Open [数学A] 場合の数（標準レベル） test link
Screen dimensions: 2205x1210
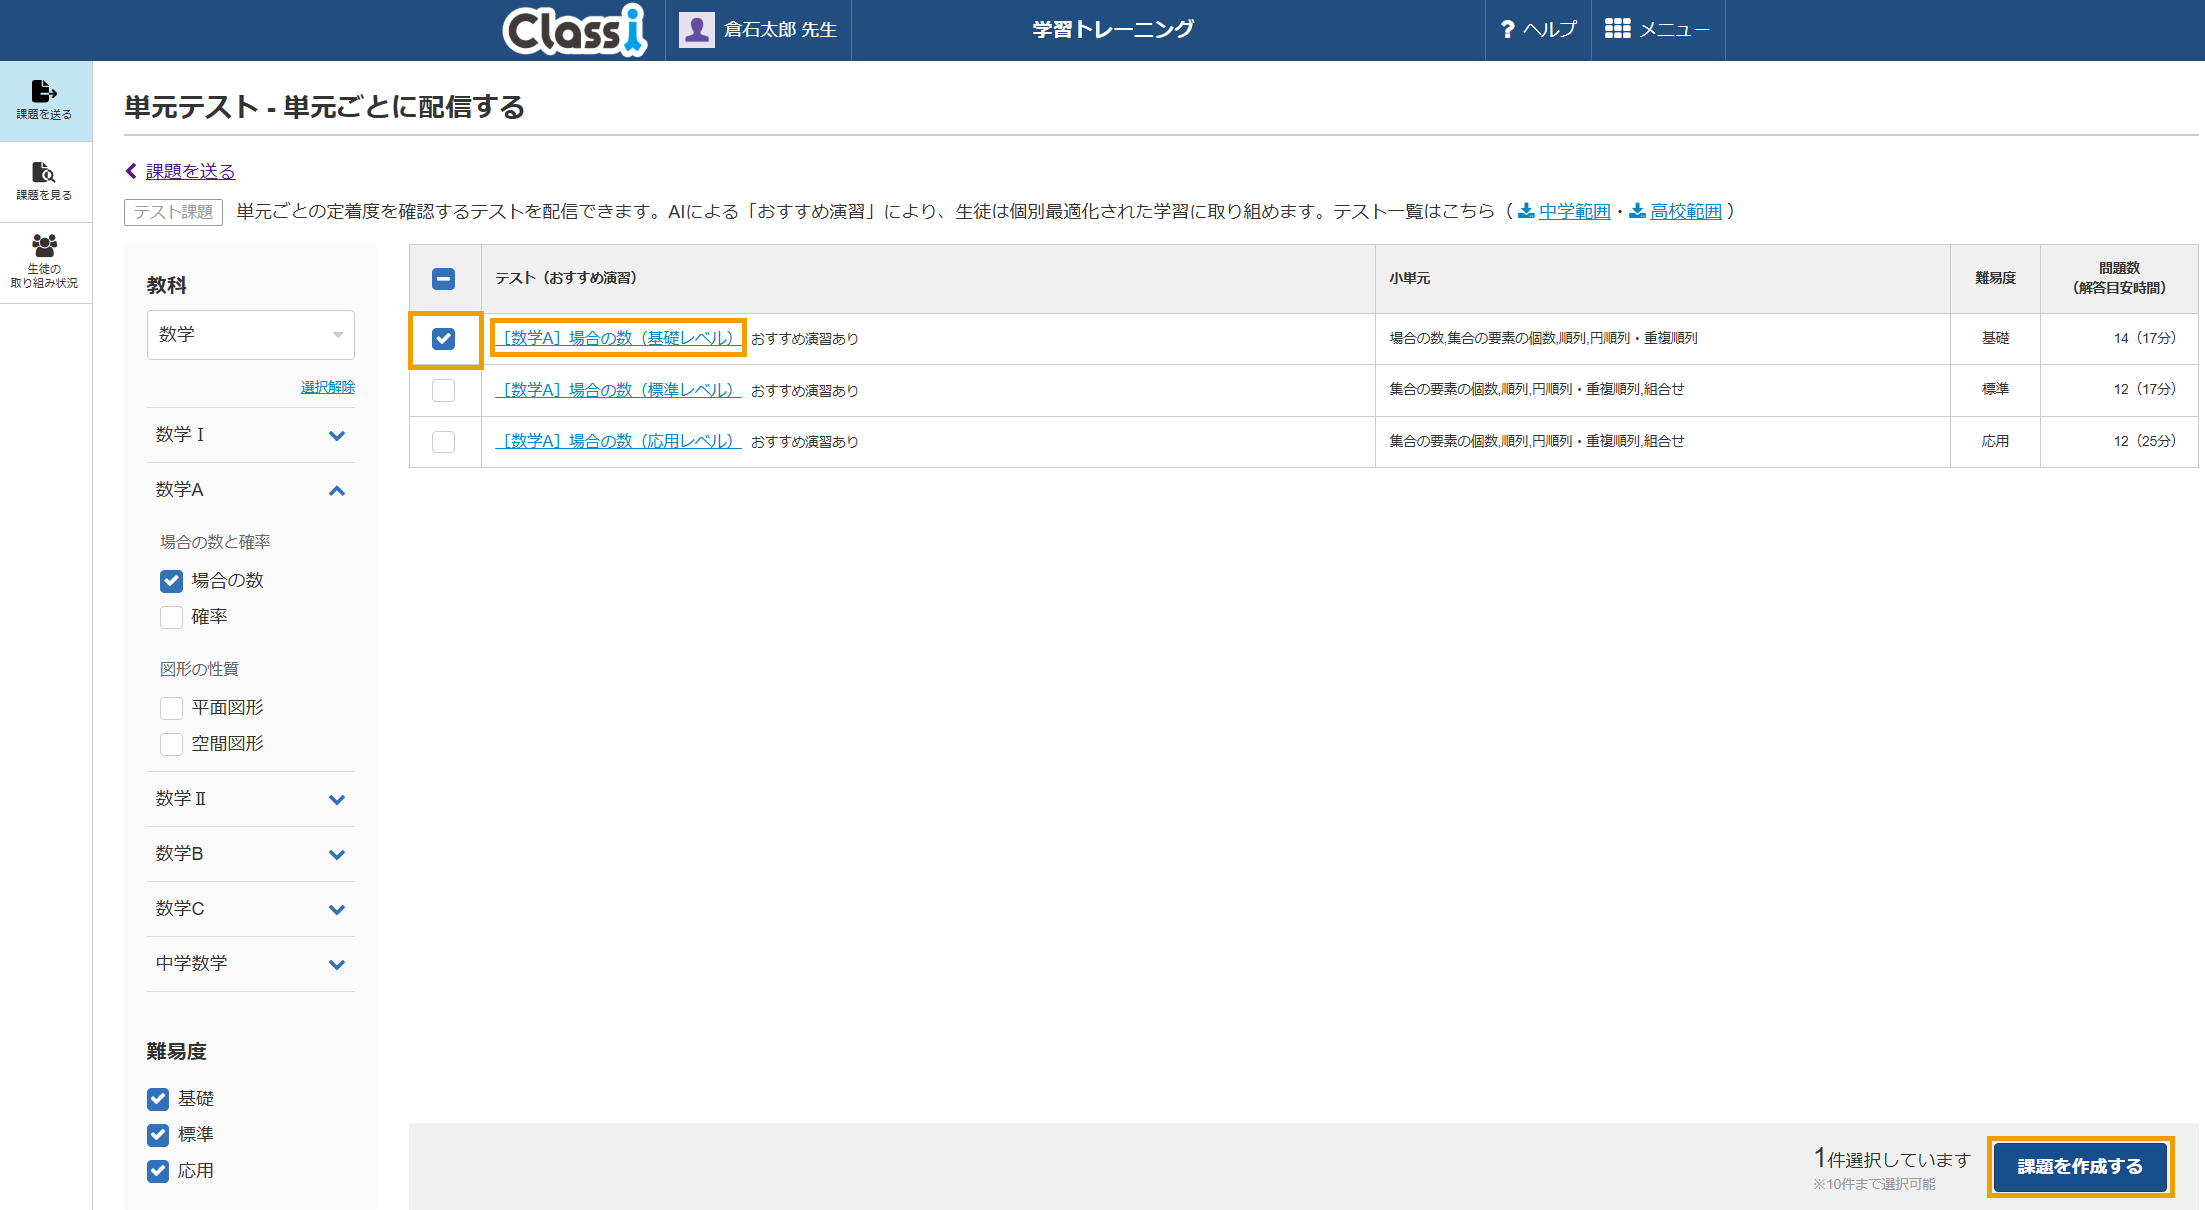618,390
